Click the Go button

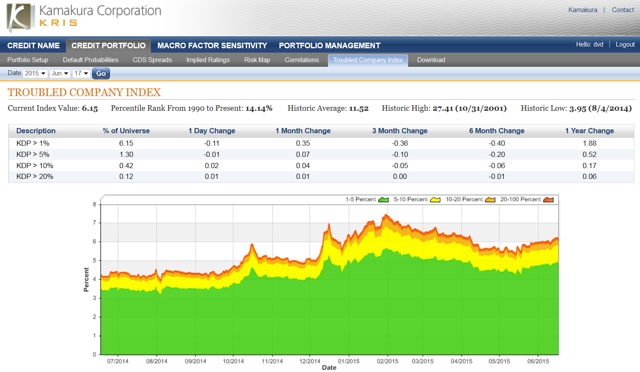click(x=101, y=74)
